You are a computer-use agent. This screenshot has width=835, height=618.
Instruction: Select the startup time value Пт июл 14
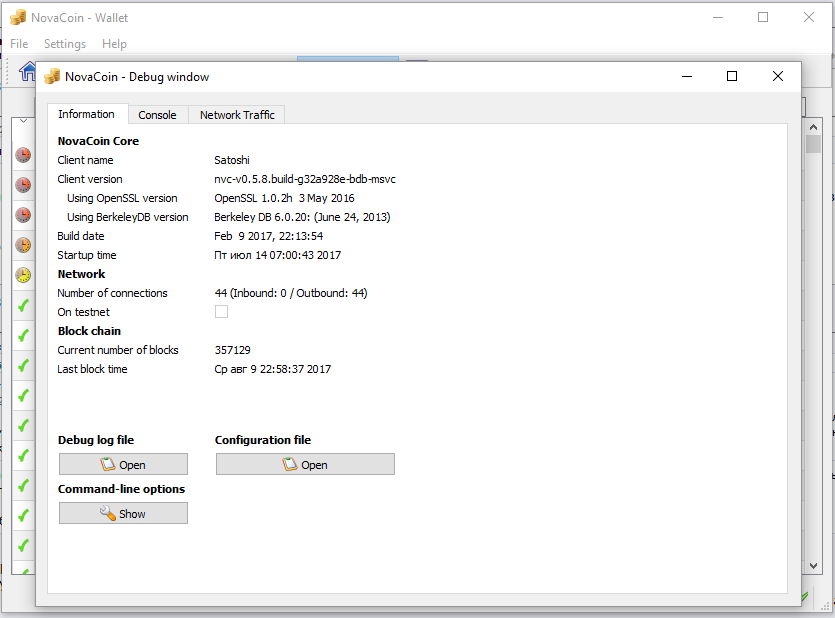pos(277,256)
